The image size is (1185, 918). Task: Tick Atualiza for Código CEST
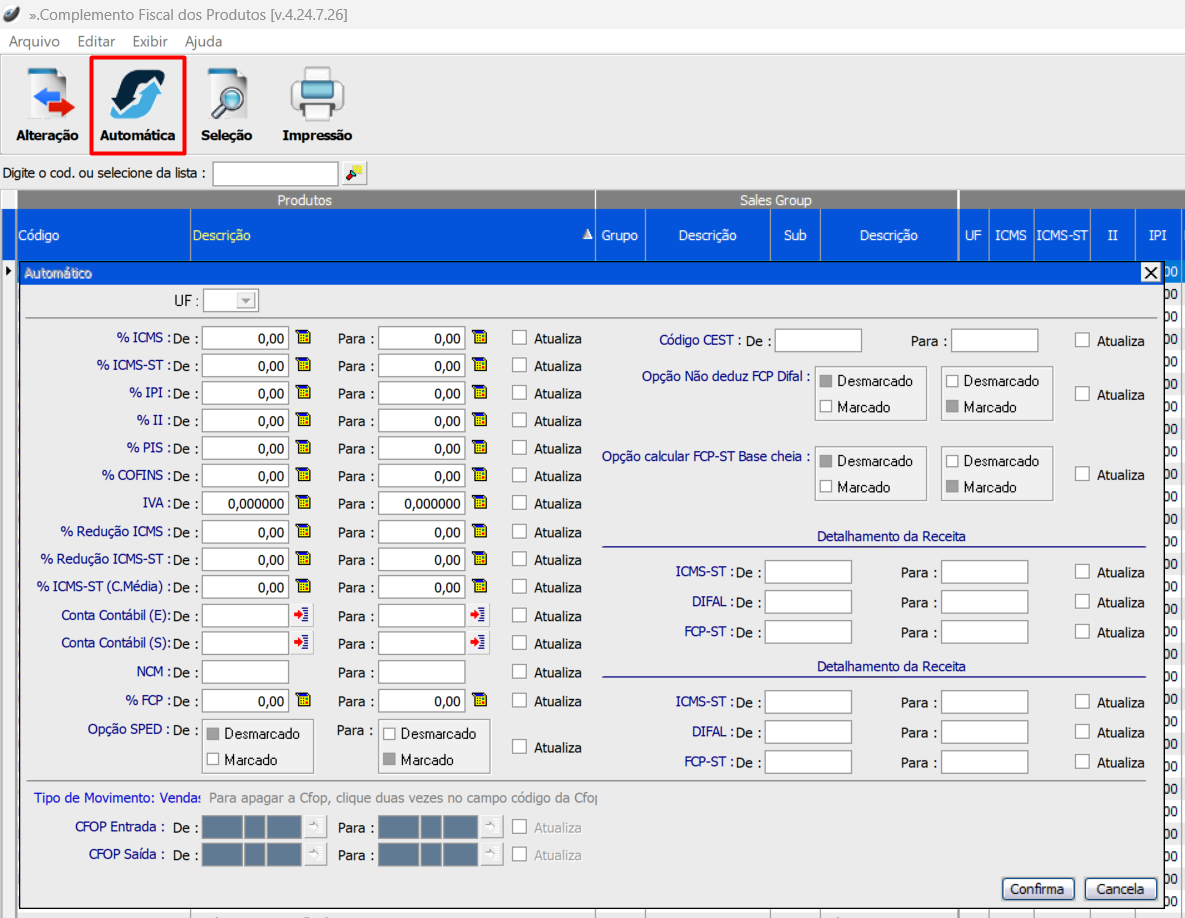pos(1082,340)
